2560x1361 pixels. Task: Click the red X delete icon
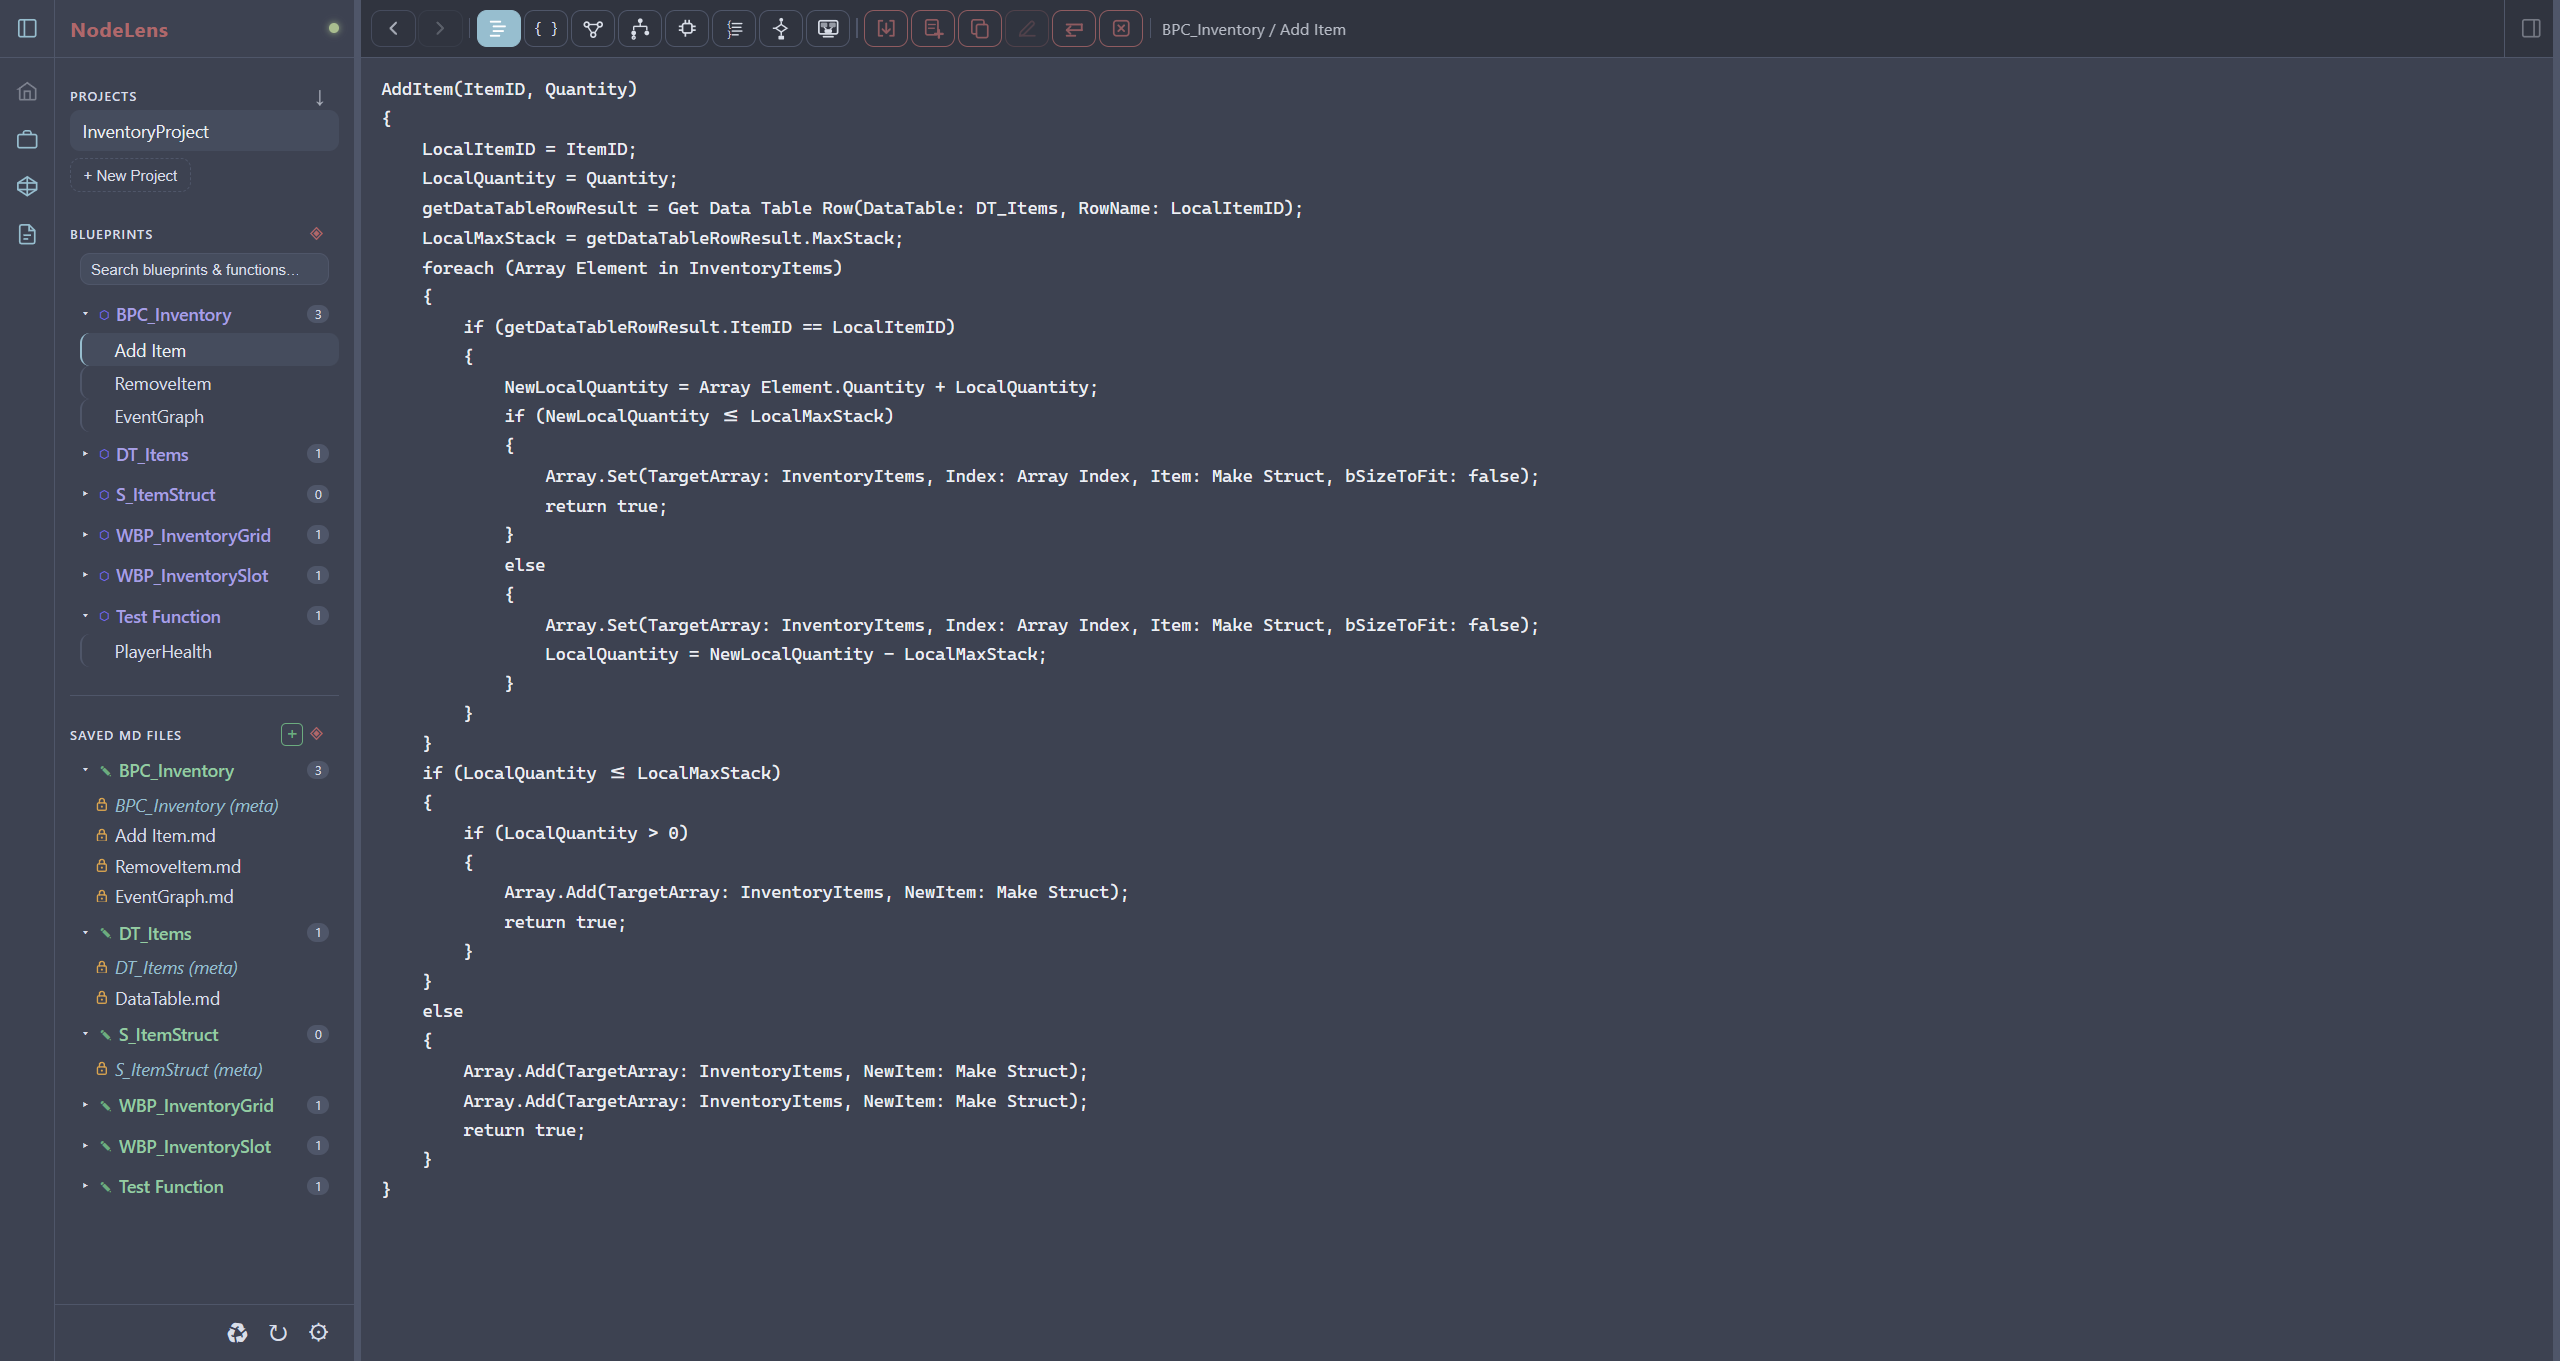tap(1121, 29)
